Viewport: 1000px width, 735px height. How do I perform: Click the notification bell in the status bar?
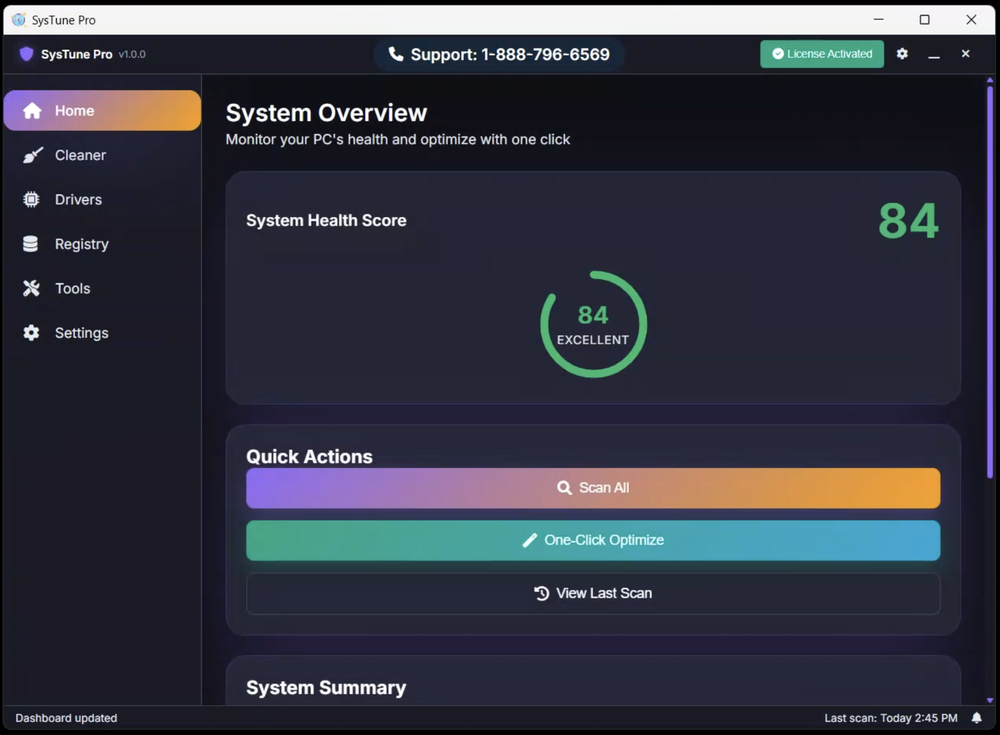click(975, 717)
